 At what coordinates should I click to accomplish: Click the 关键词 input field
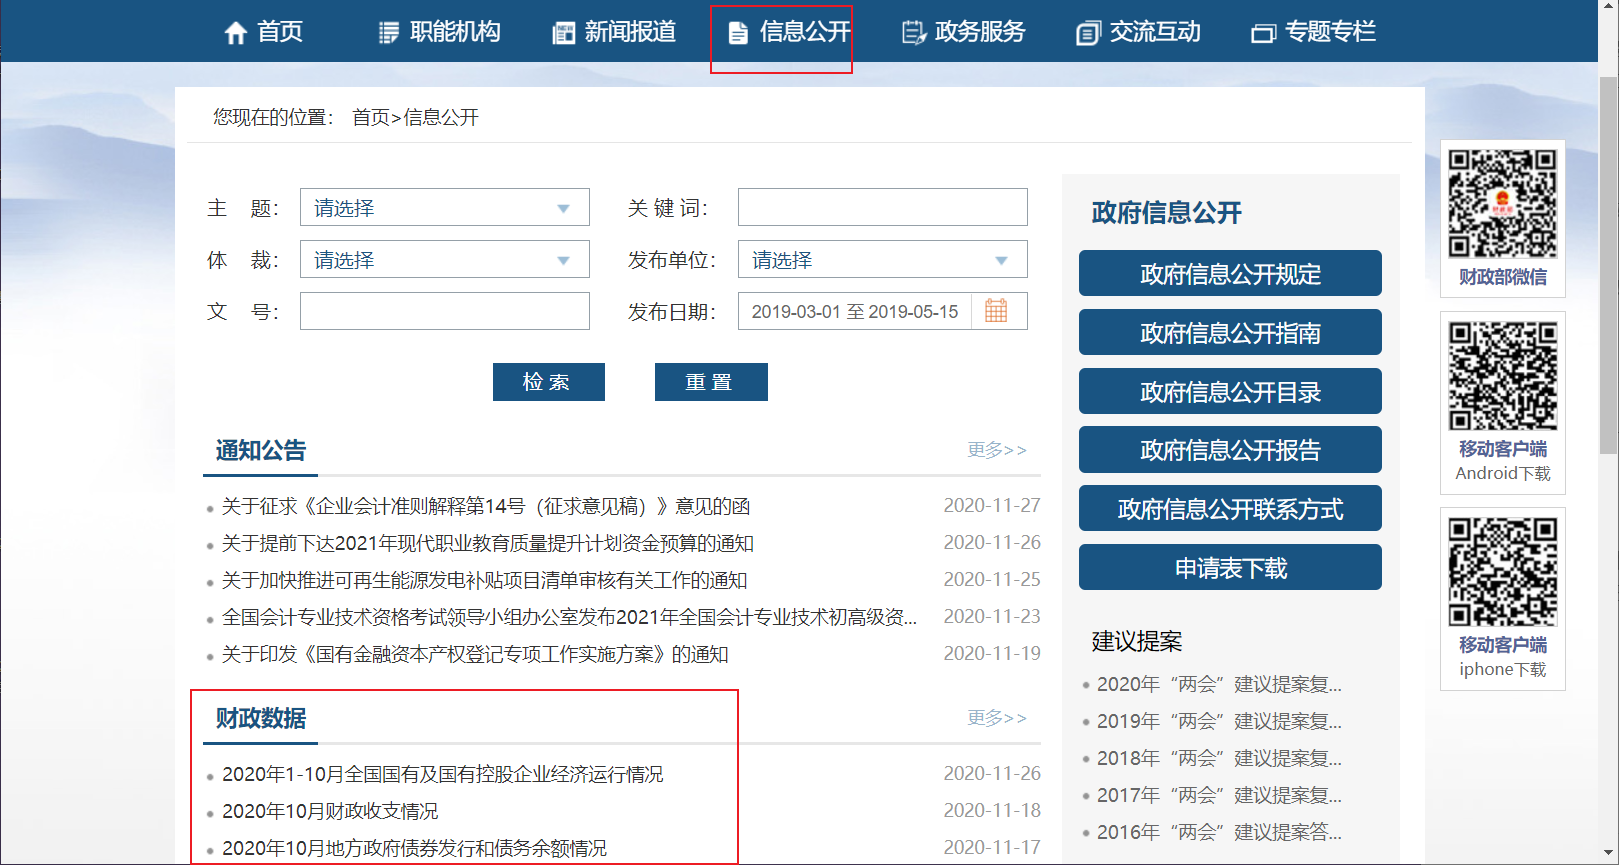click(x=883, y=208)
